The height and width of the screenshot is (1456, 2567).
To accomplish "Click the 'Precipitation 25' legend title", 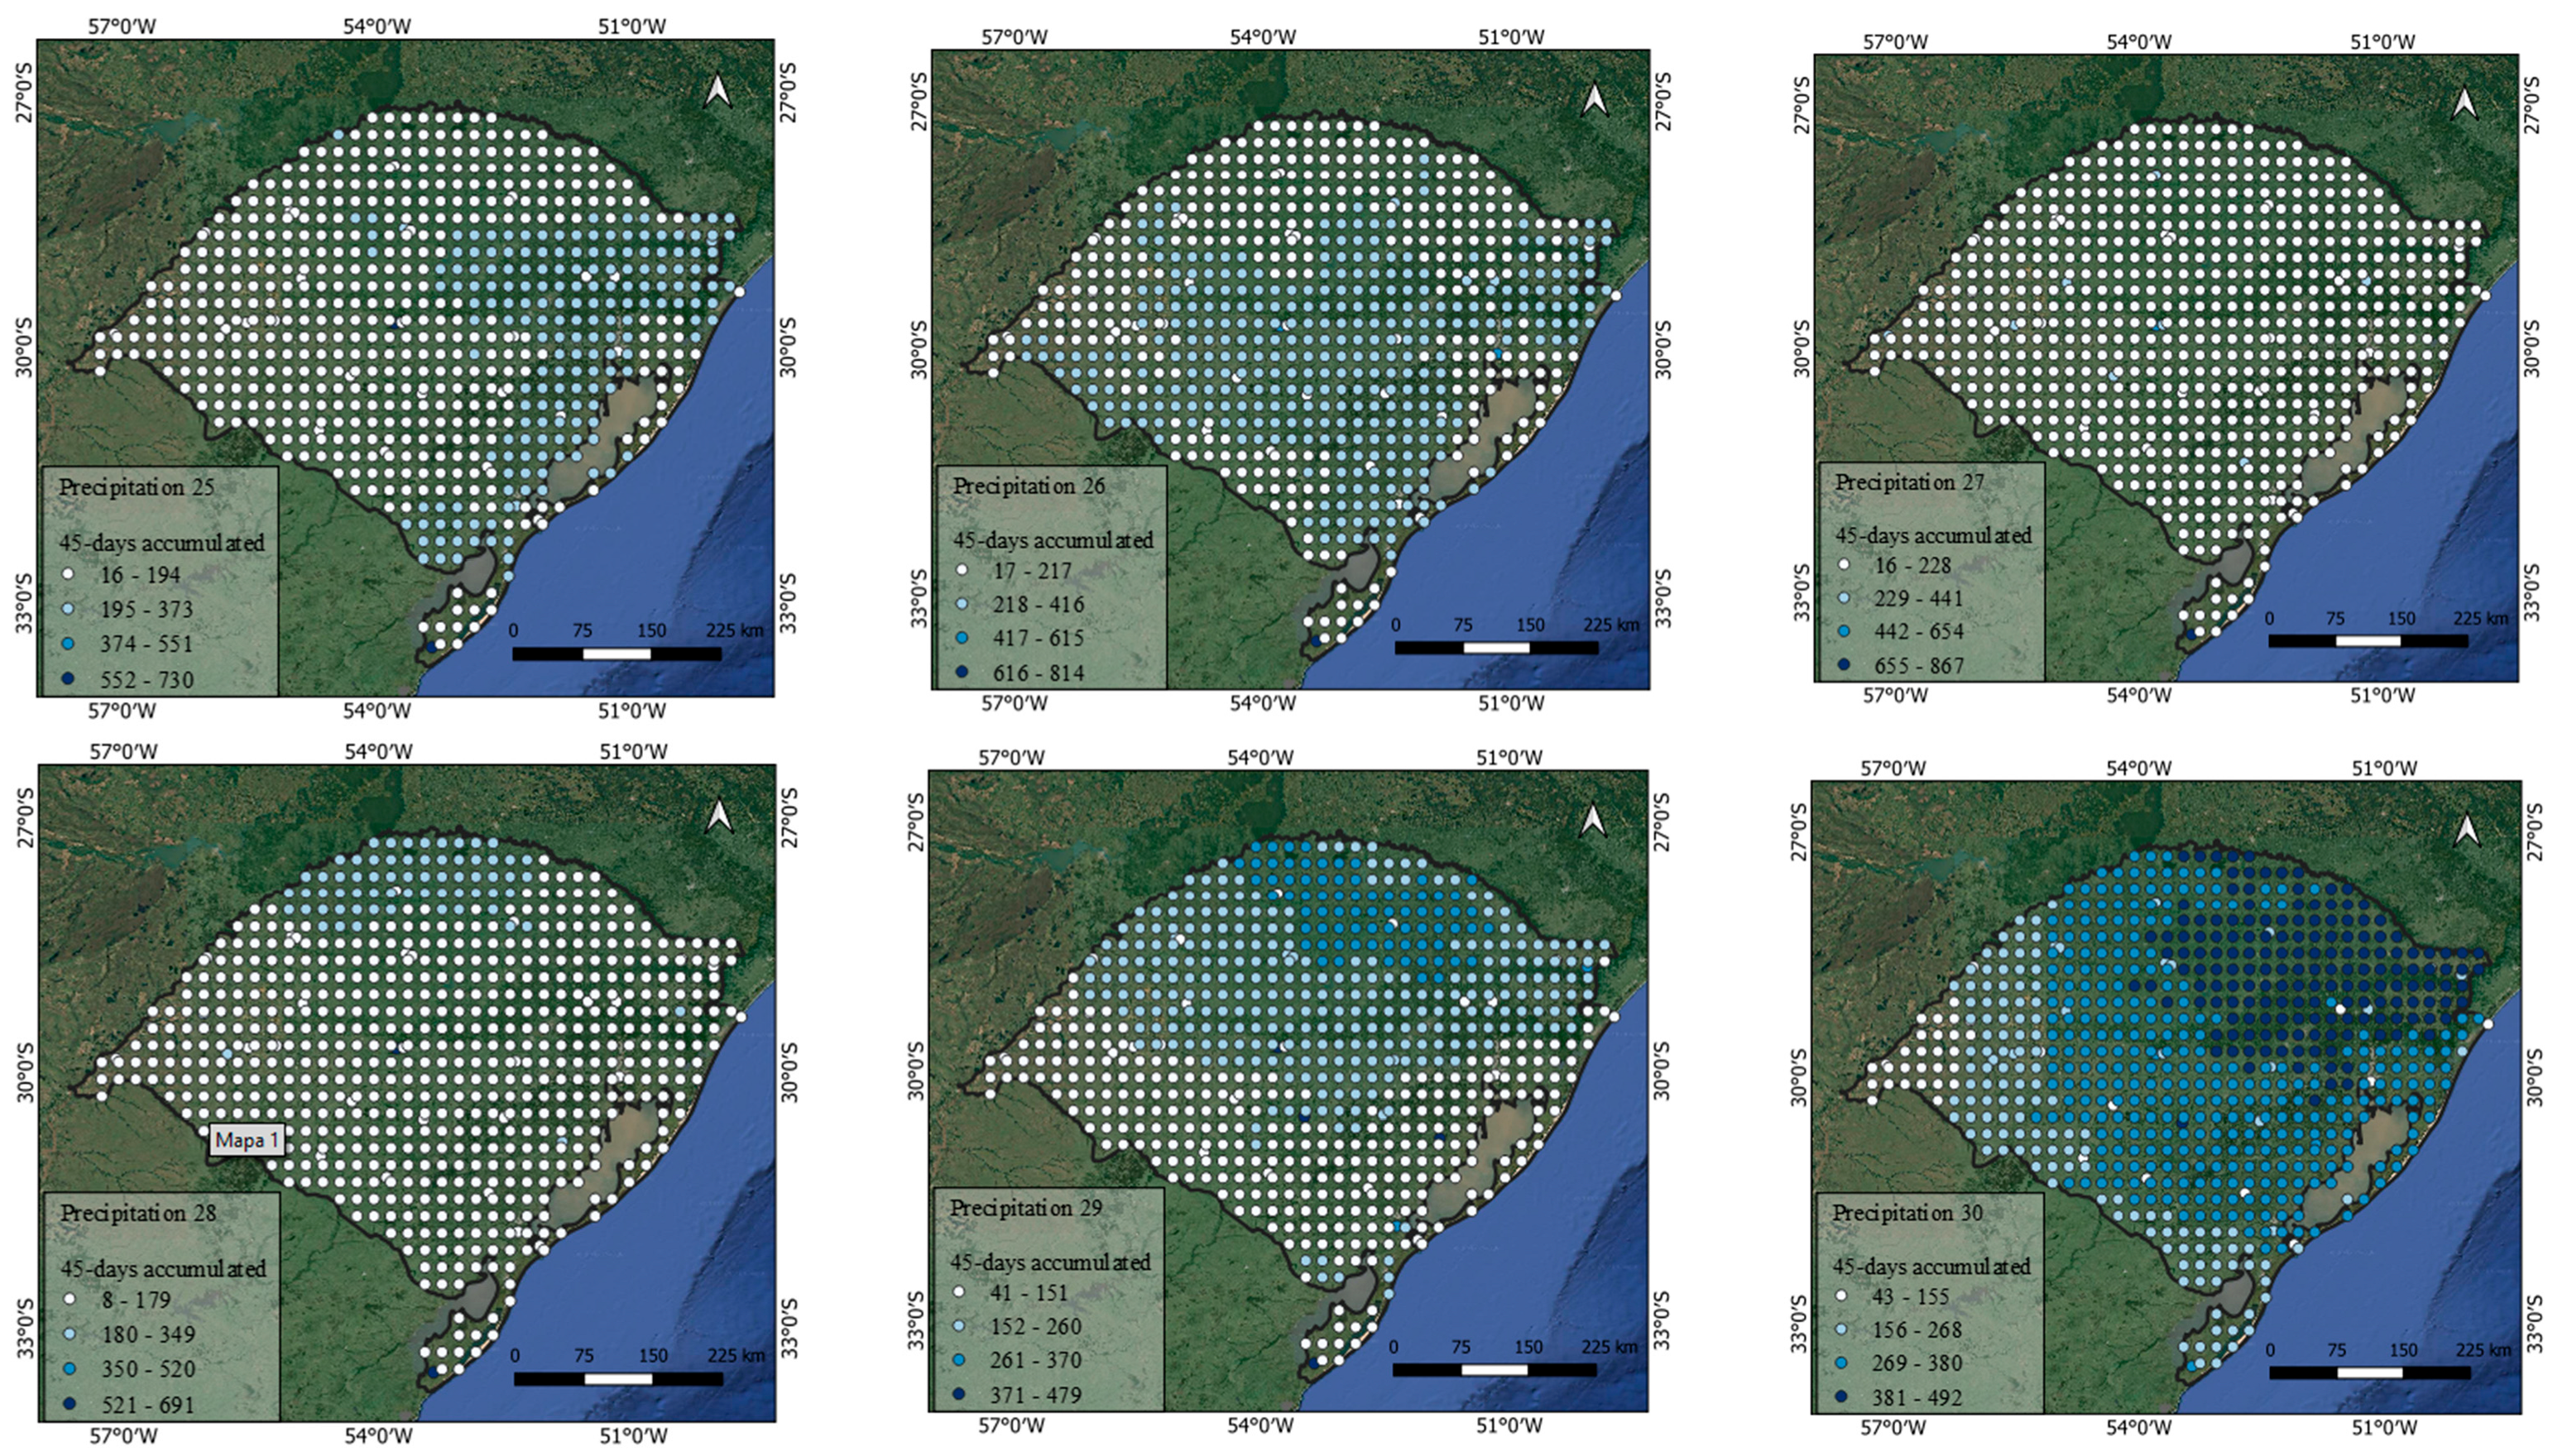I will coord(136,488).
